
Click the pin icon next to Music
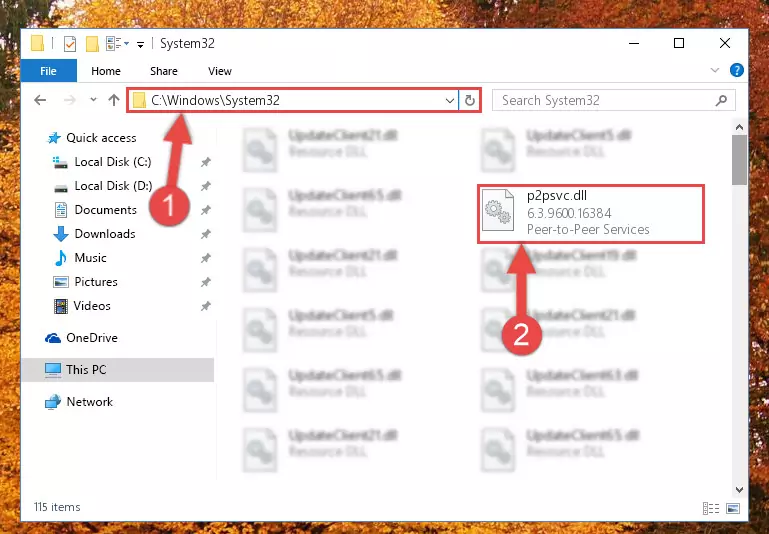205,258
